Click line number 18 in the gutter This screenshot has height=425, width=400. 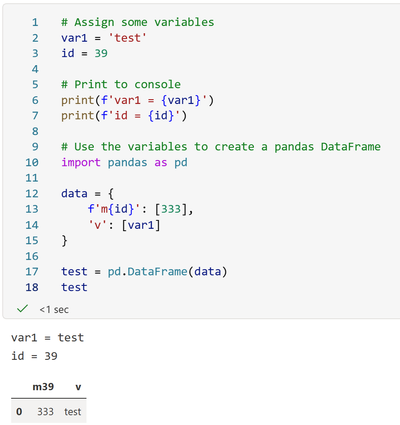(x=32, y=287)
